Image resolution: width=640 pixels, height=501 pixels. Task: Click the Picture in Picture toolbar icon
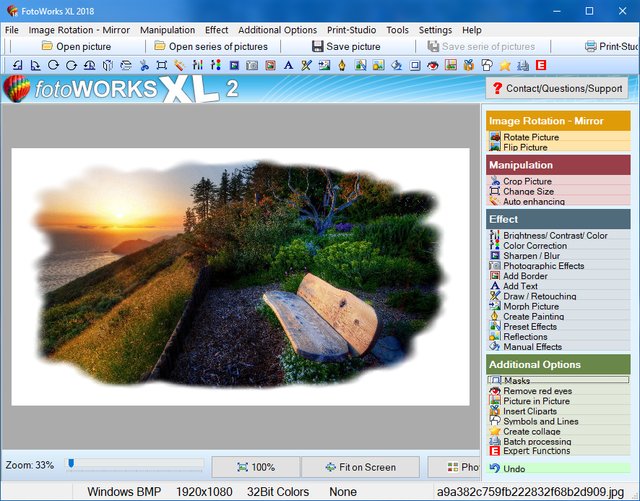pyautogui.click(x=451, y=65)
